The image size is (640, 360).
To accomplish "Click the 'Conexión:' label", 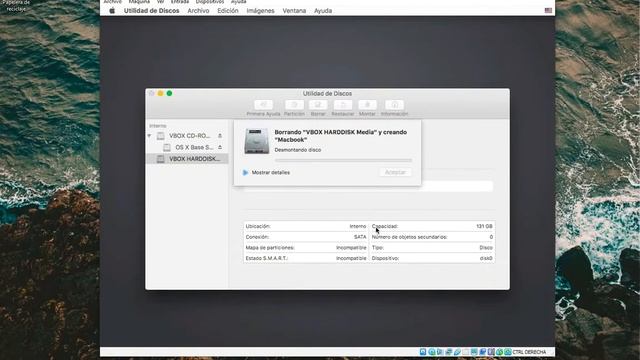I will coord(257,237).
